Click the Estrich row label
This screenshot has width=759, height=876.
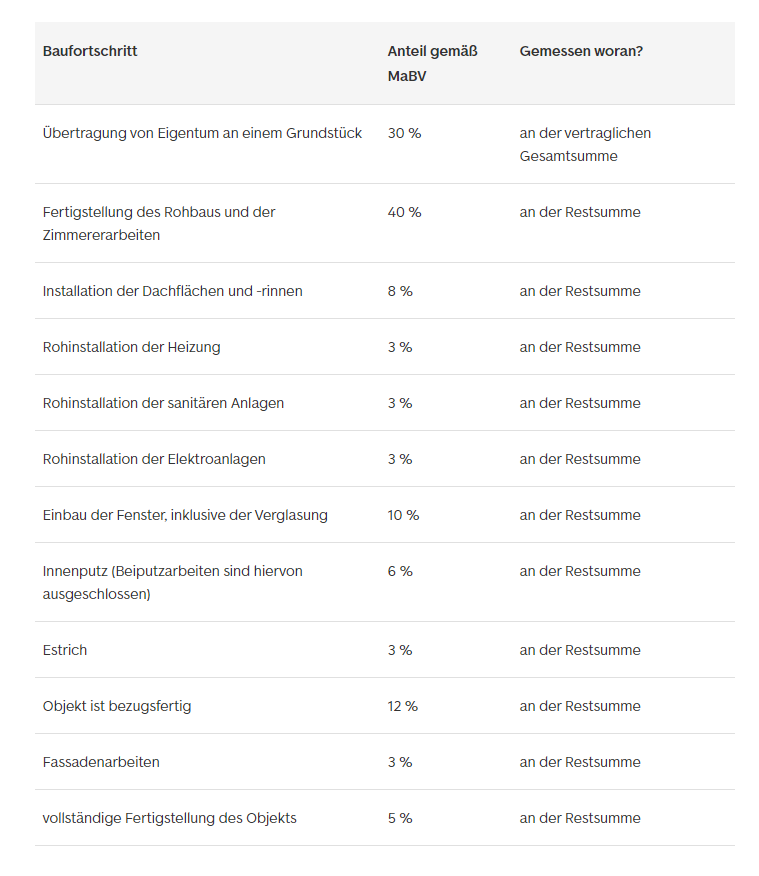point(65,650)
